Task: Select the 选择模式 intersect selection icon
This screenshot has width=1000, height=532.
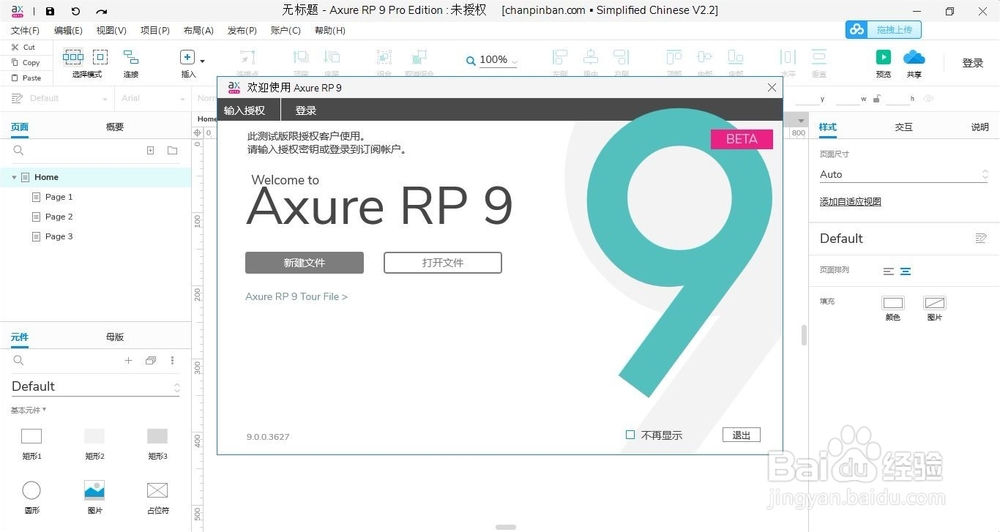Action: click(x=73, y=57)
